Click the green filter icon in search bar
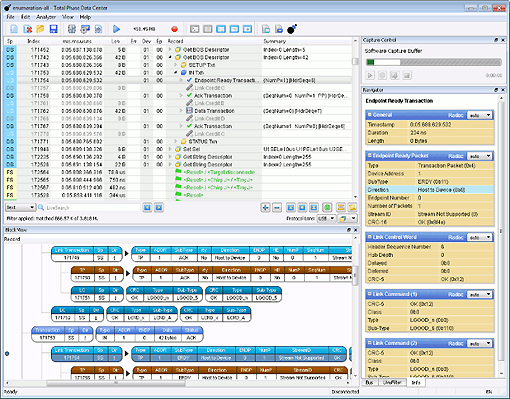 tap(327, 208)
